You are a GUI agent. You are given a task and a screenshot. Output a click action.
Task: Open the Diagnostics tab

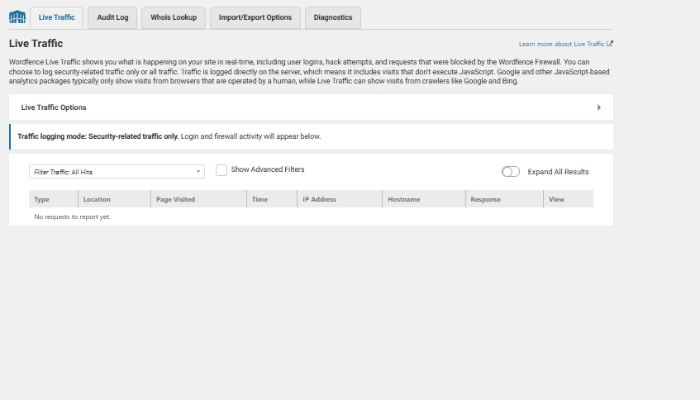pos(333,17)
